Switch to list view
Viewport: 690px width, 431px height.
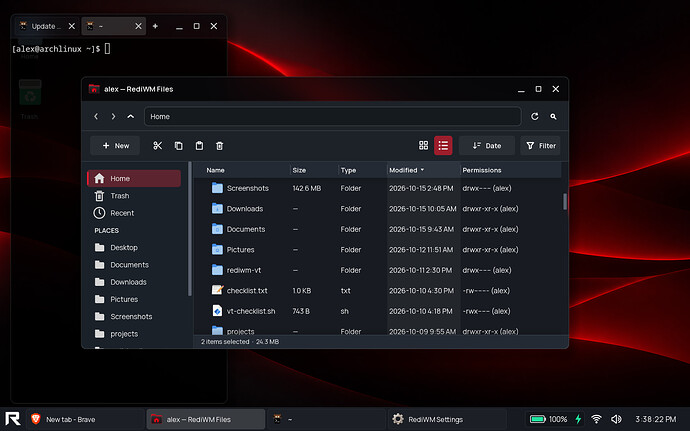443,146
